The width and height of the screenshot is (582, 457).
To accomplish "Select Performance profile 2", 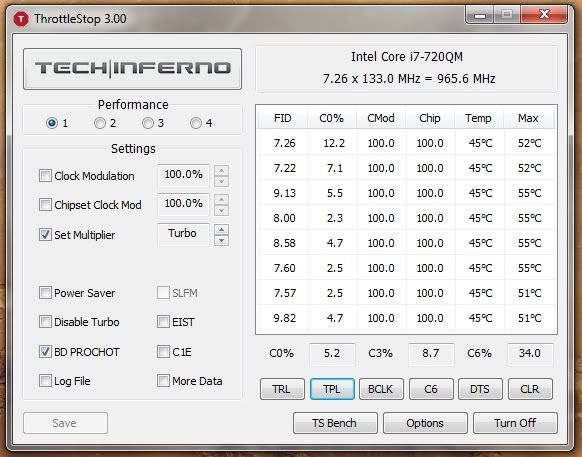I will (x=100, y=123).
